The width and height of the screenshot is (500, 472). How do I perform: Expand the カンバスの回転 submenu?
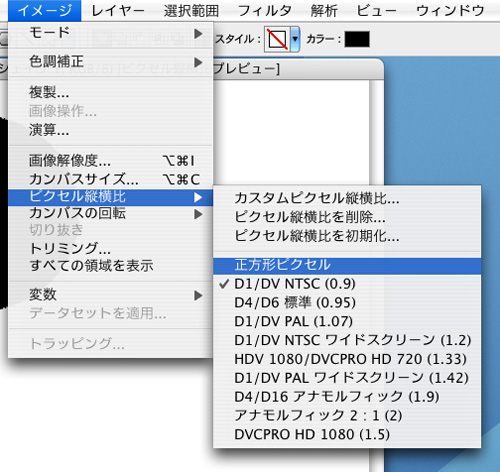coord(110,214)
